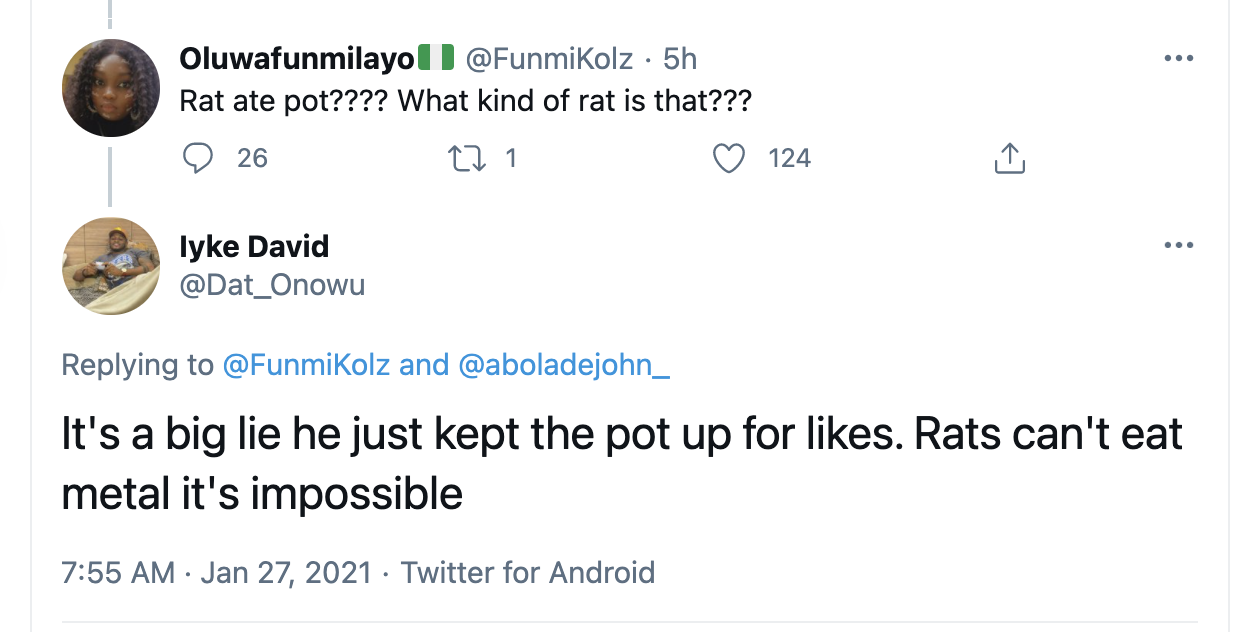The image size is (1236, 632).
Task: Click the Oluwafunmilayo display name
Action: coord(296,59)
